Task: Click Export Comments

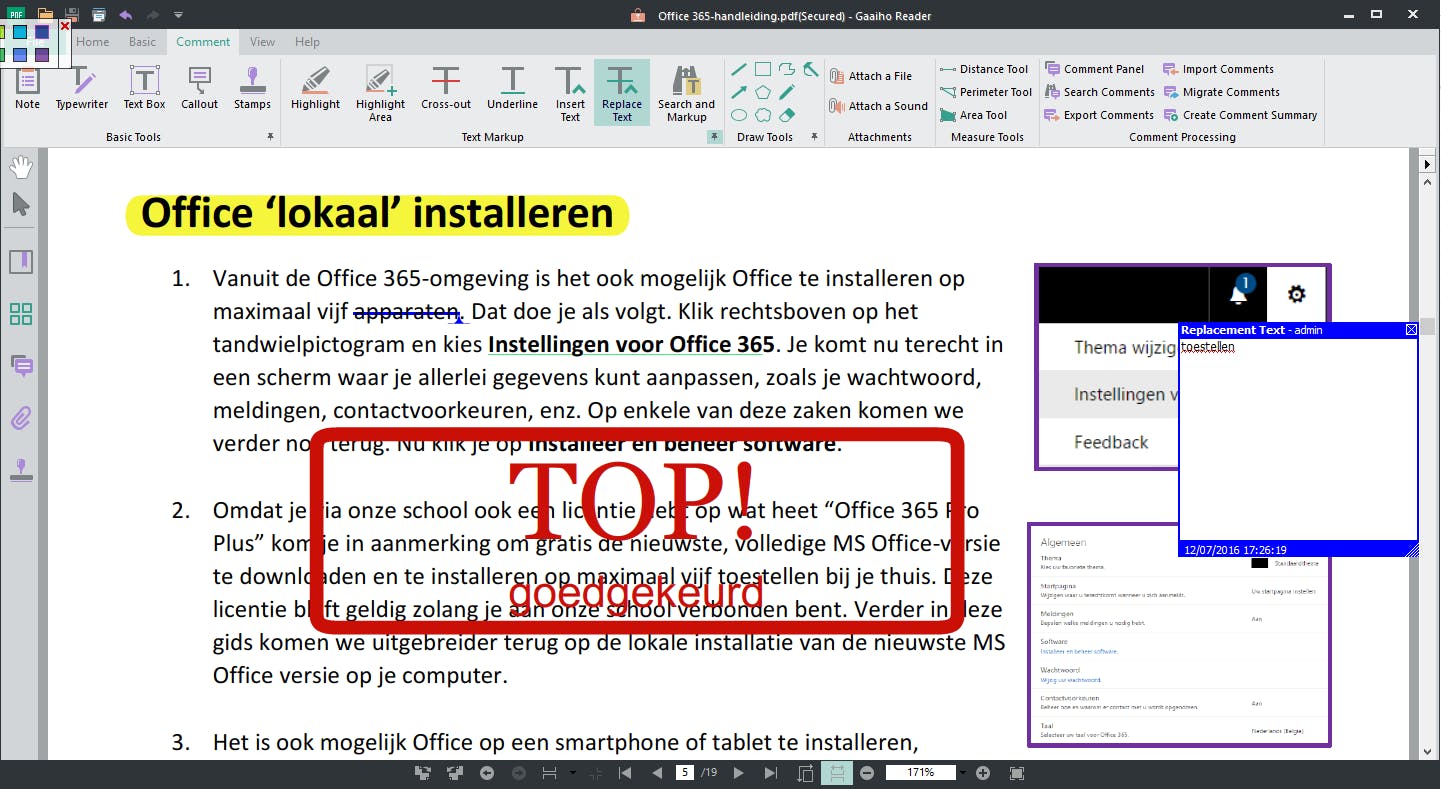Action: 1099,115
